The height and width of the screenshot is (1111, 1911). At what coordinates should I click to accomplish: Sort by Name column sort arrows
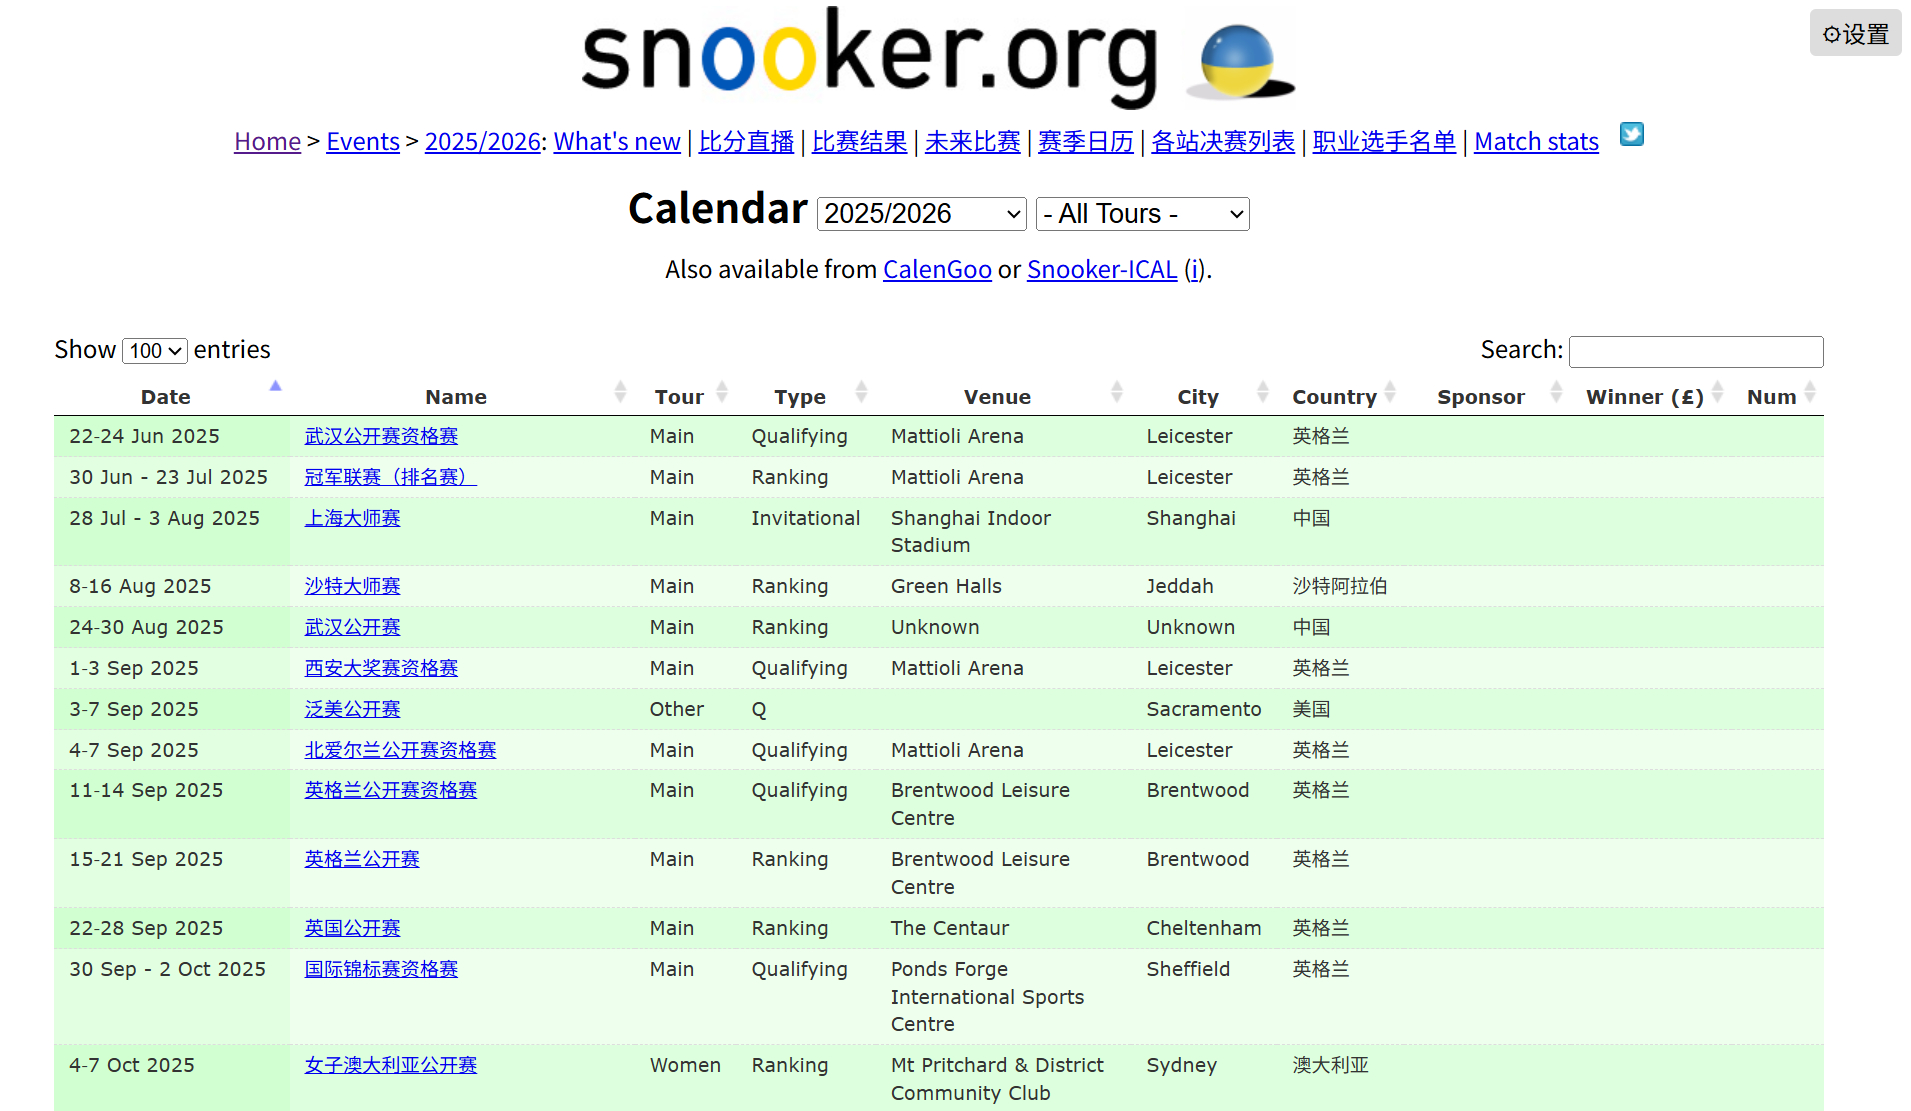coord(620,393)
